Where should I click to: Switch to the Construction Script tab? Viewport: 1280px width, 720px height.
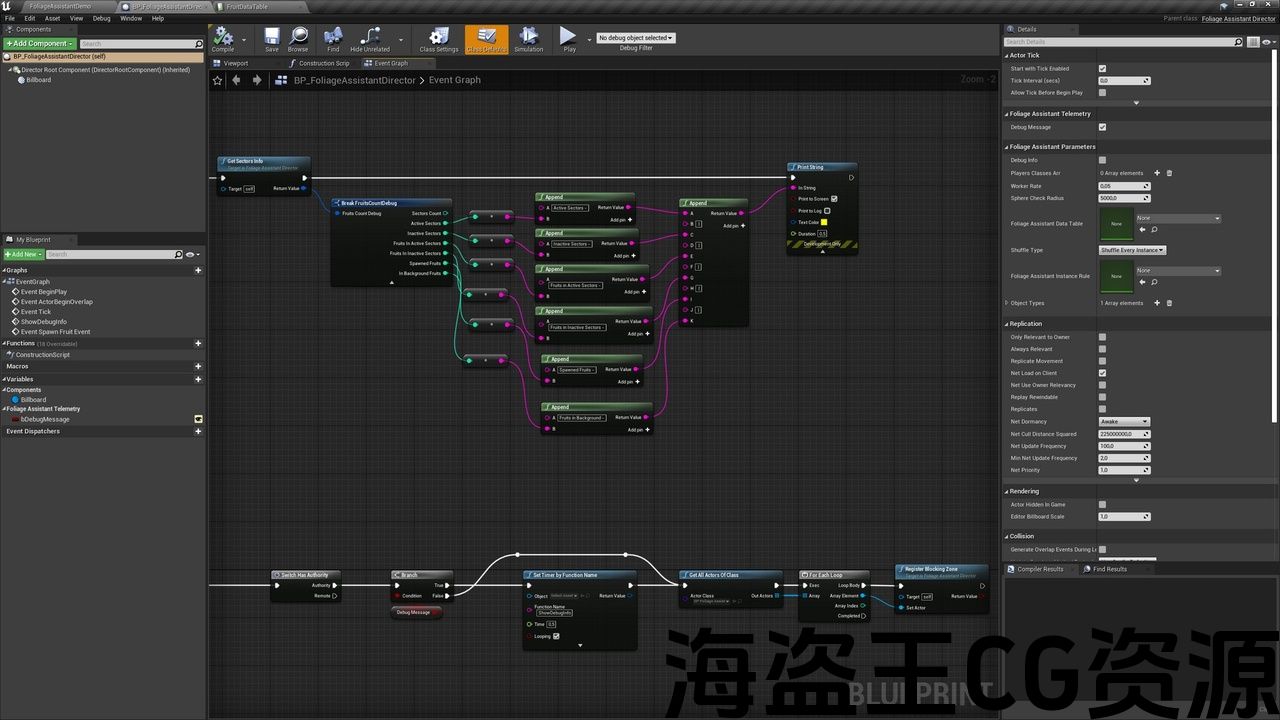point(323,63)
